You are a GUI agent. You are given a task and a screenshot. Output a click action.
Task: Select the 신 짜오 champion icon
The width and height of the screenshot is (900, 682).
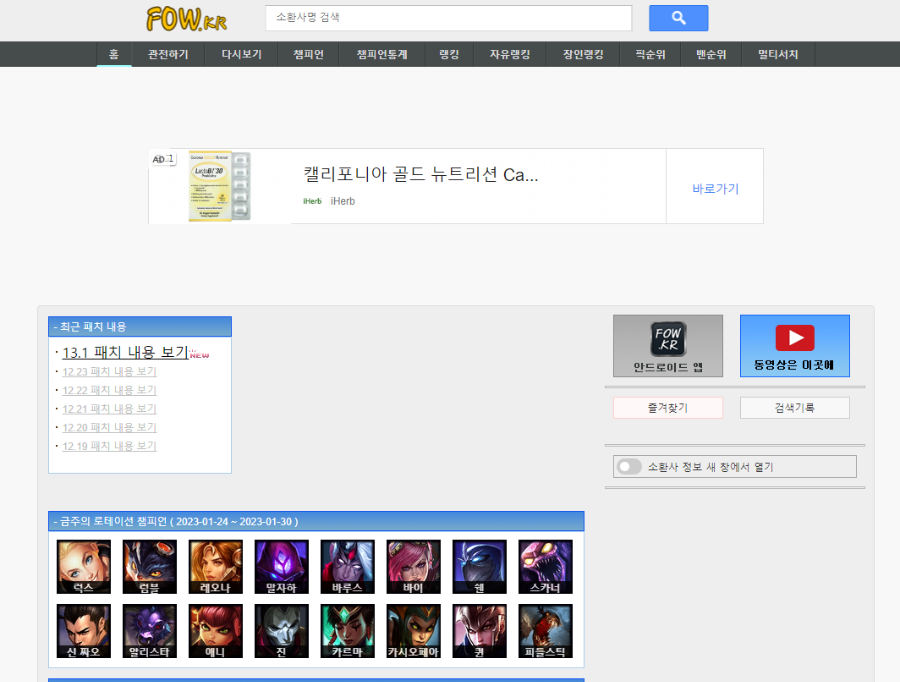pyautogui.click(x=84, y=631)
